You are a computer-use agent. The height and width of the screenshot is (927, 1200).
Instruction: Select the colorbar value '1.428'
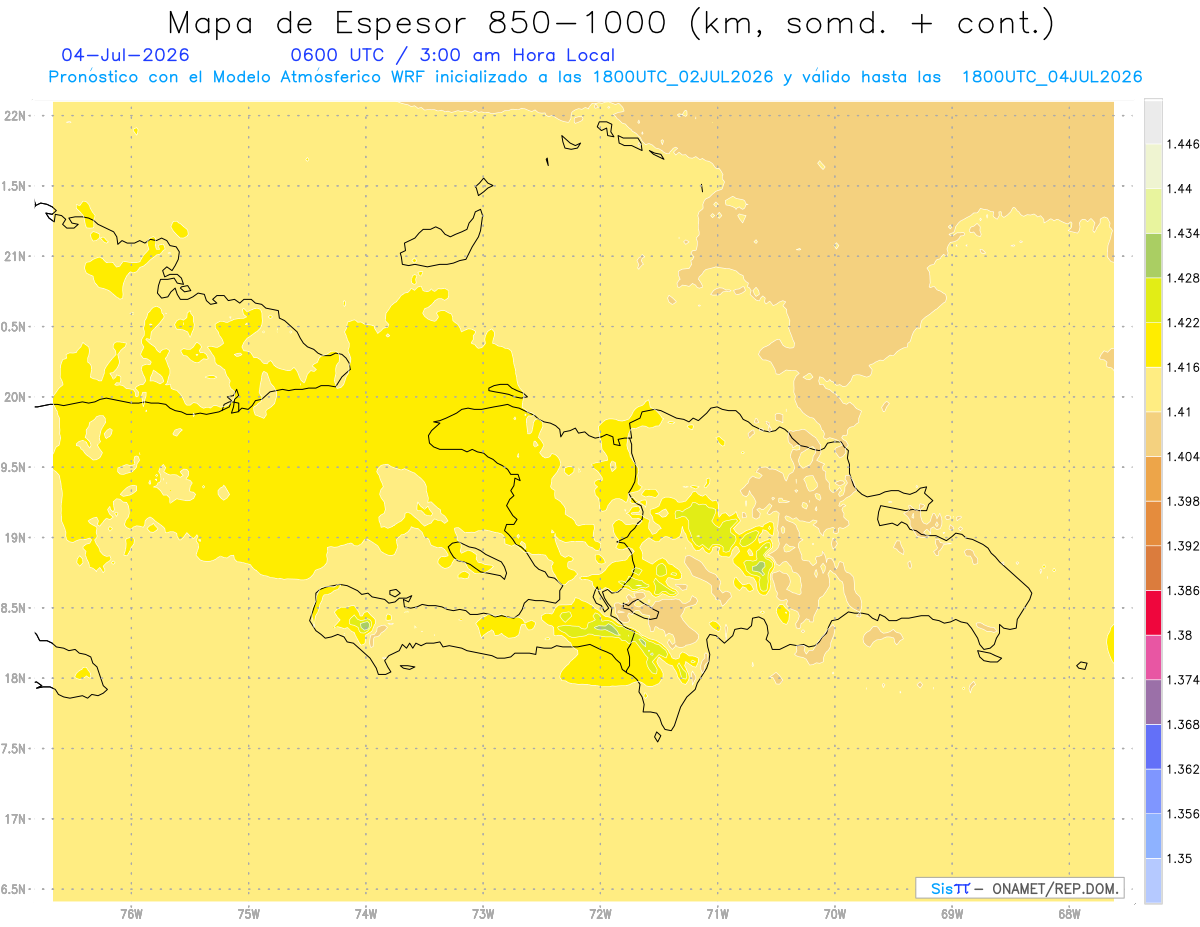coord(1182,278)
